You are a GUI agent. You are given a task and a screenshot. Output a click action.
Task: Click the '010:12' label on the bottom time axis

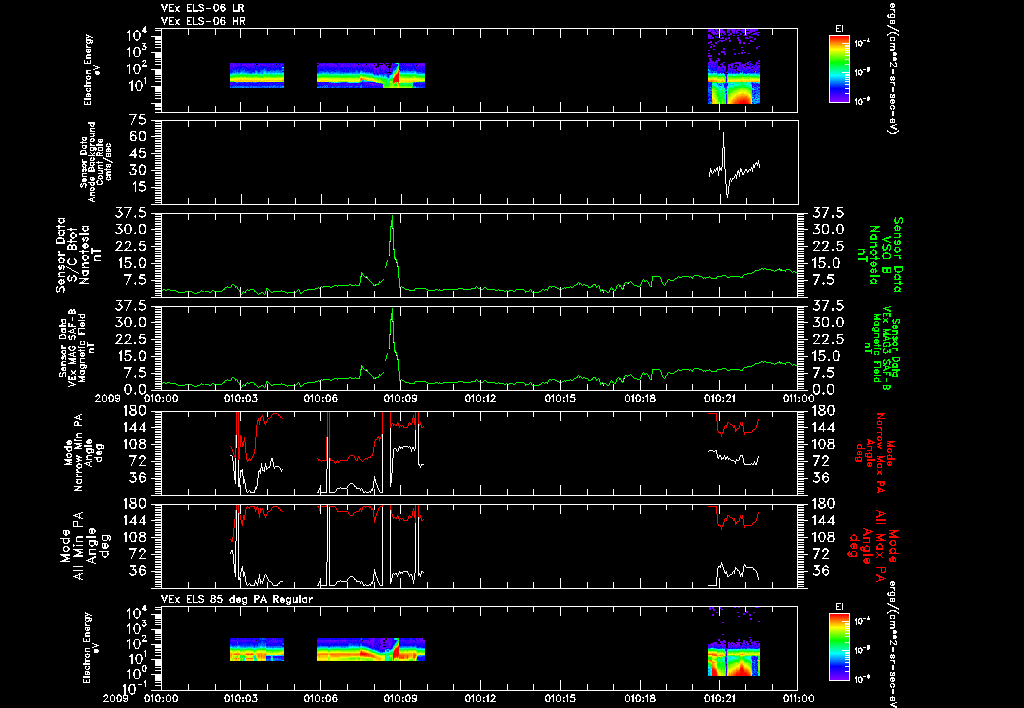[481, 698]
